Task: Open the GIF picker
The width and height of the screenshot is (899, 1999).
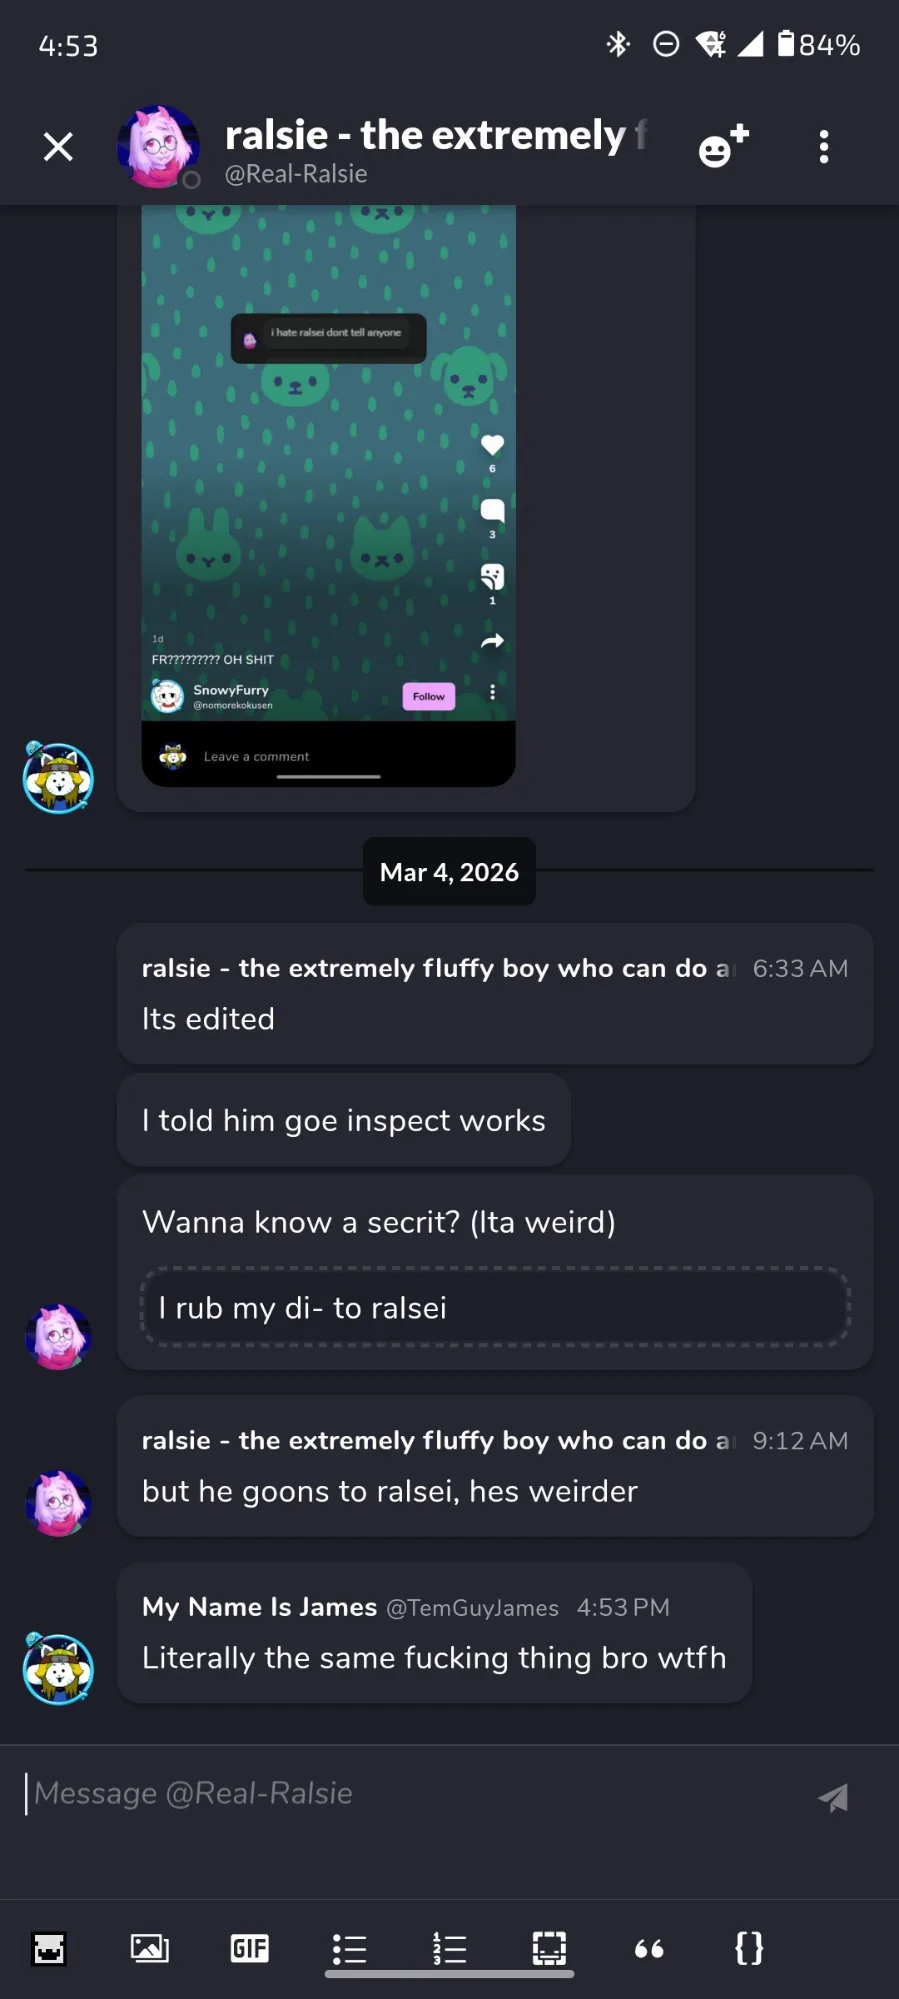Action: (250, 1948)
